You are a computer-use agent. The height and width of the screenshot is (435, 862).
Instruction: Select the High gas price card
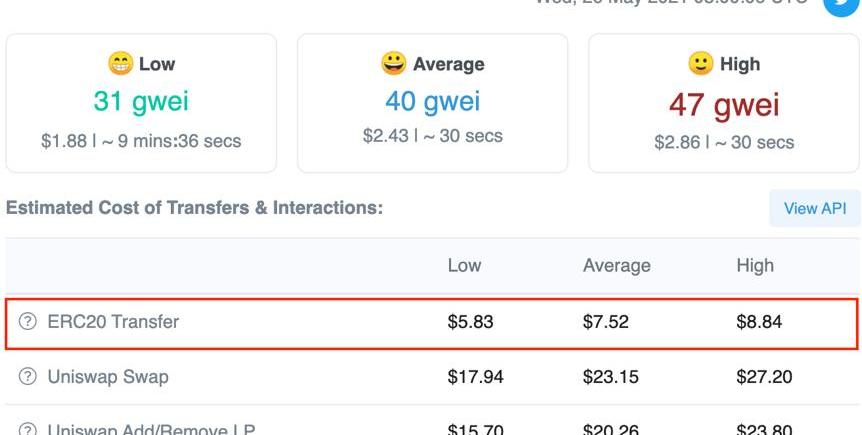(724, 103)
